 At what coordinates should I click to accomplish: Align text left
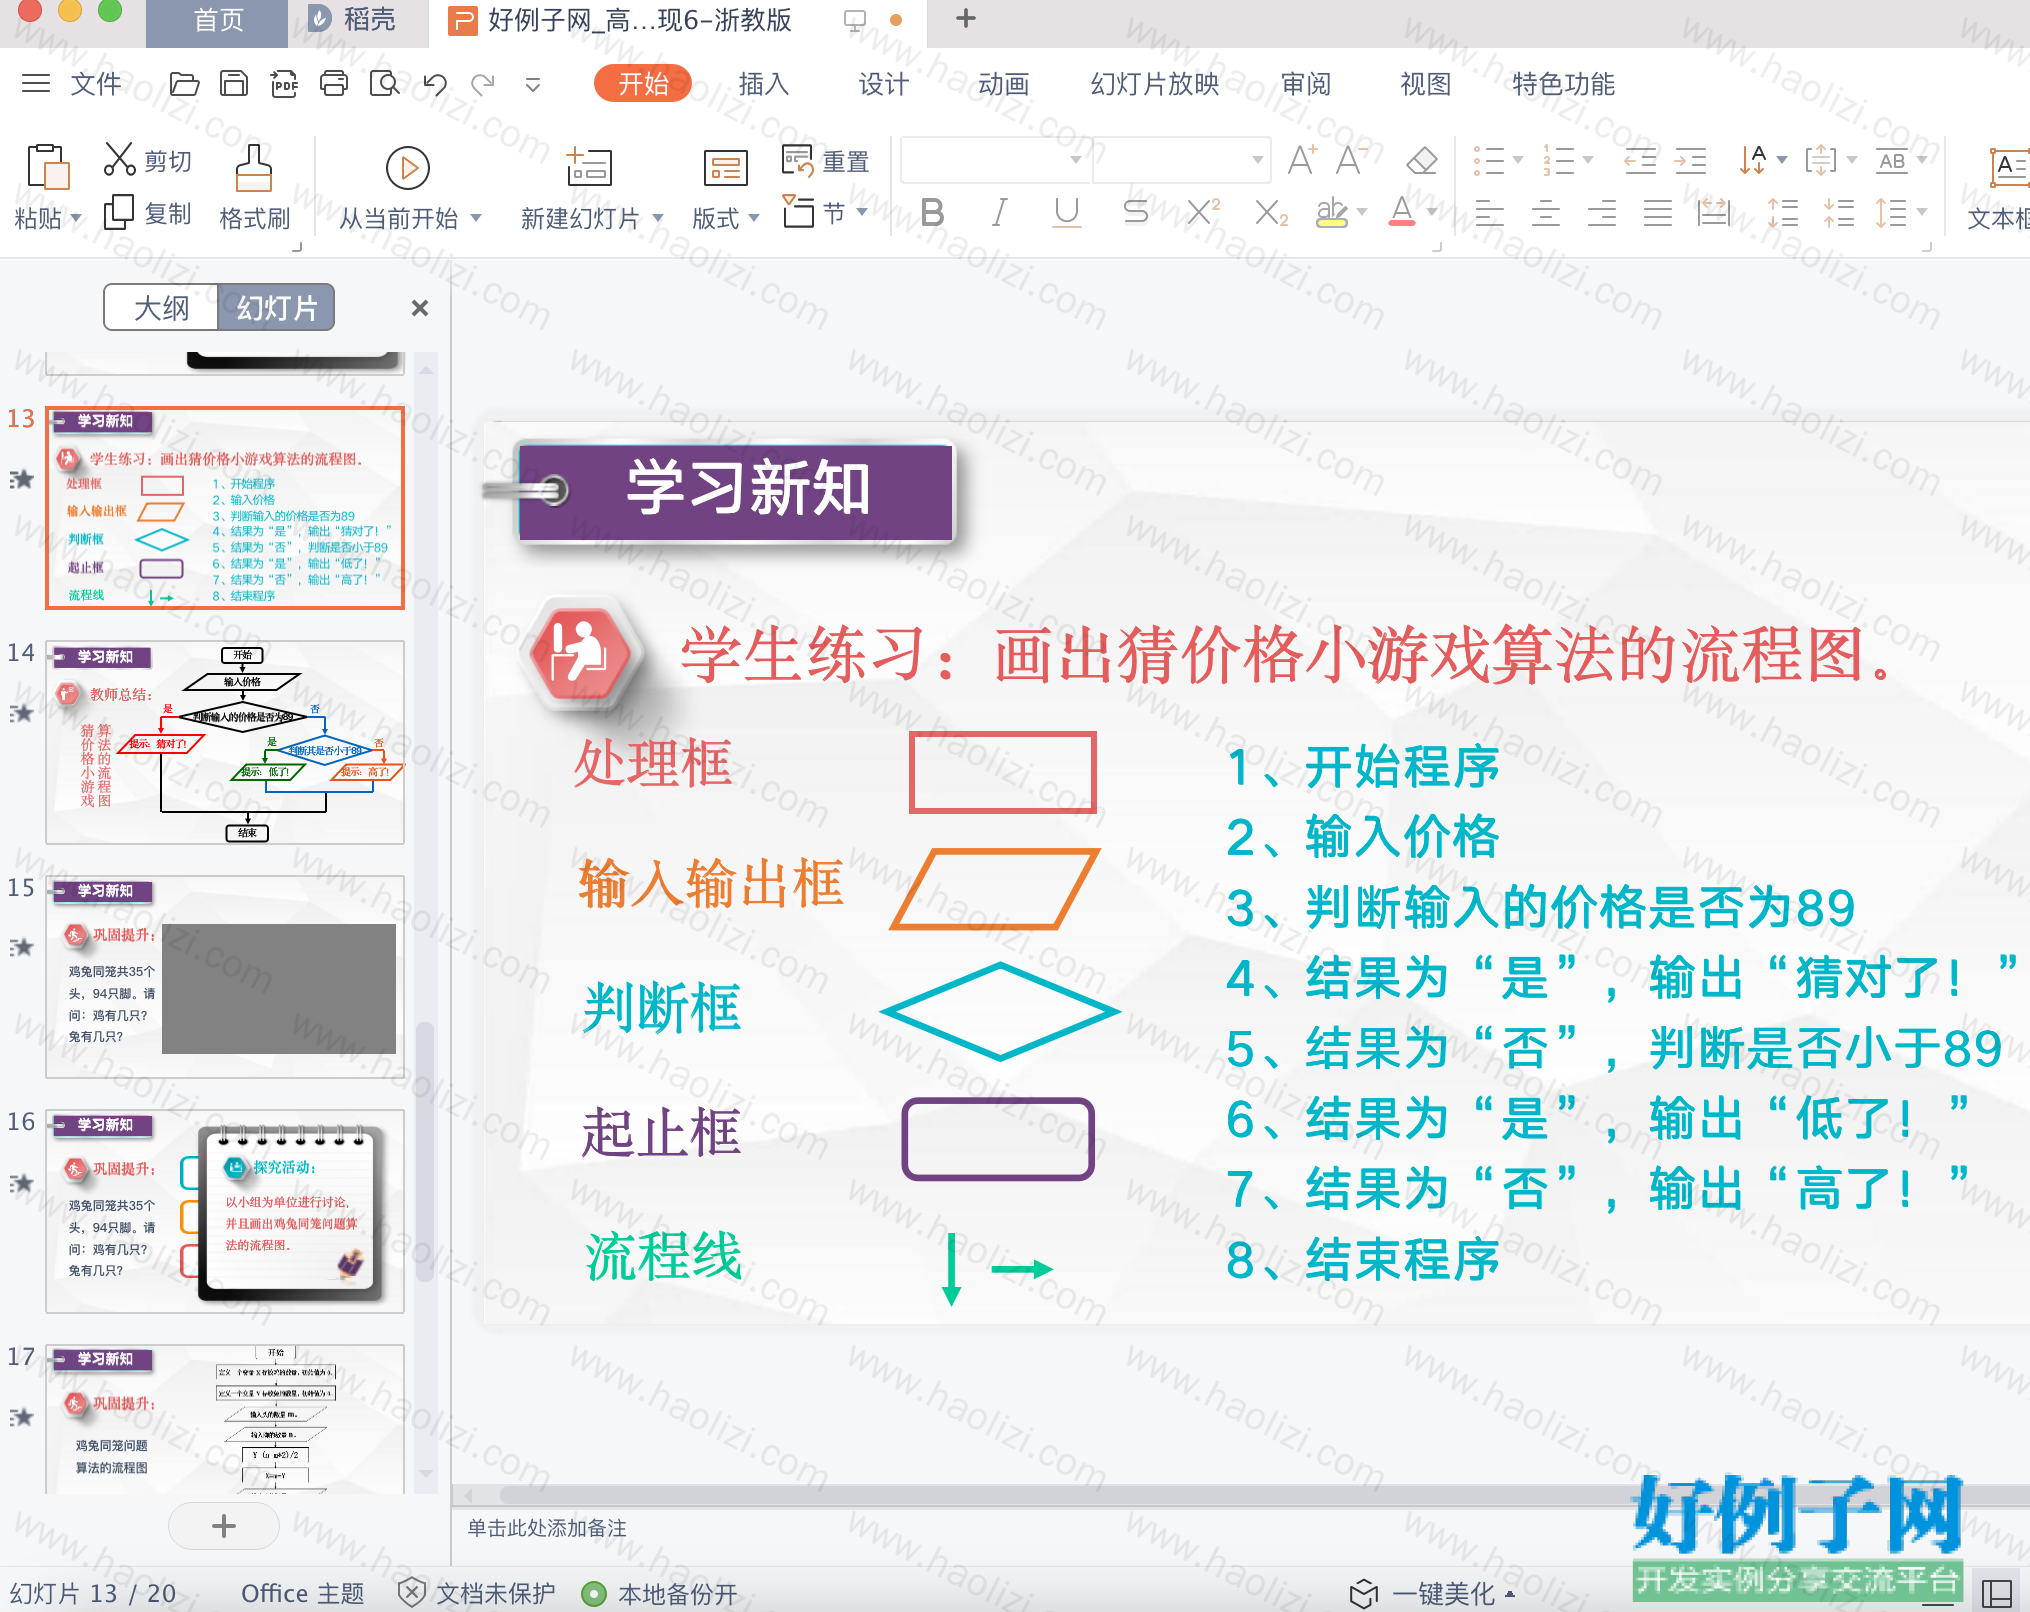(1490, 213)
